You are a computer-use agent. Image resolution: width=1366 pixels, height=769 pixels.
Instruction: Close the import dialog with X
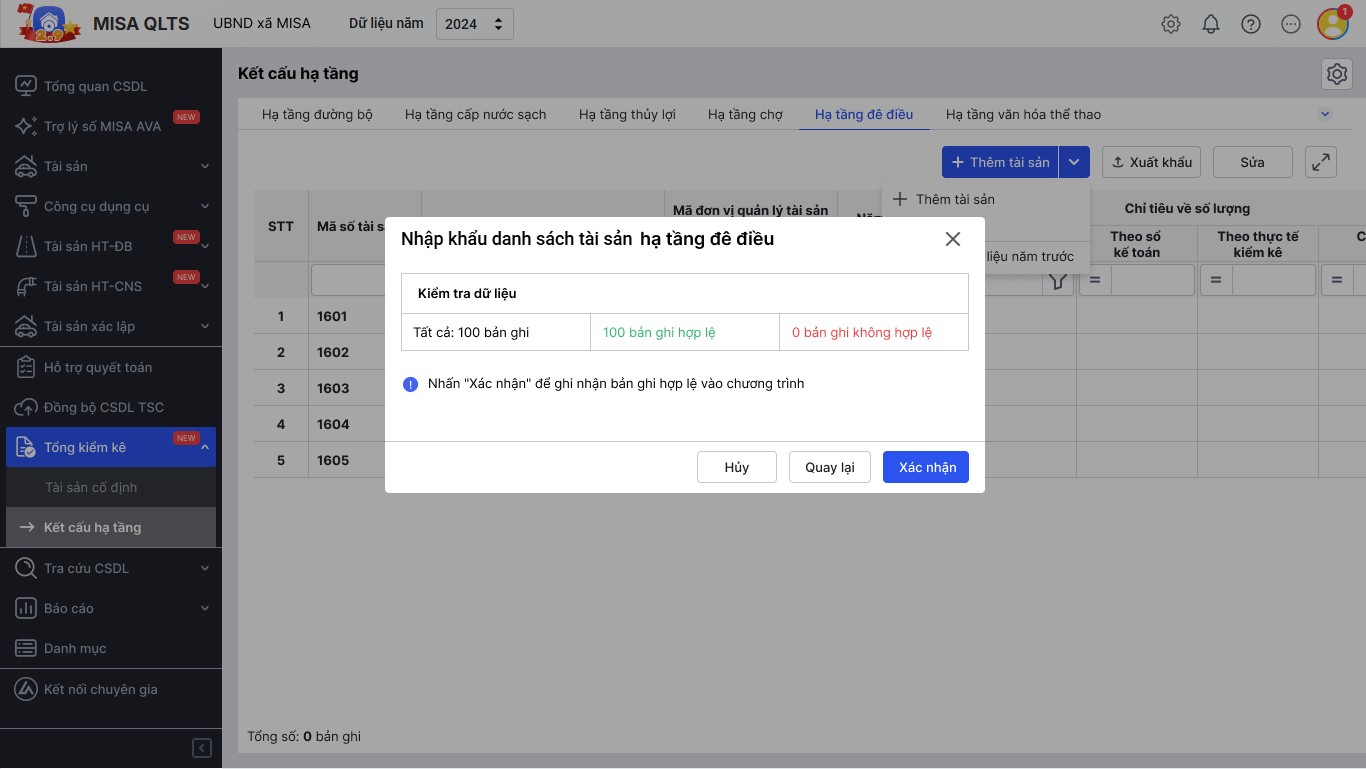(953, 239)
